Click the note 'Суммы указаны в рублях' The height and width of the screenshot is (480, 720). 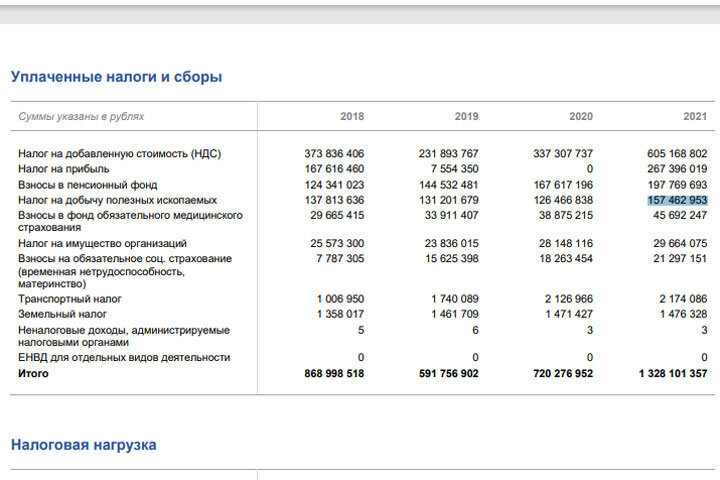(x=81, y=116)
